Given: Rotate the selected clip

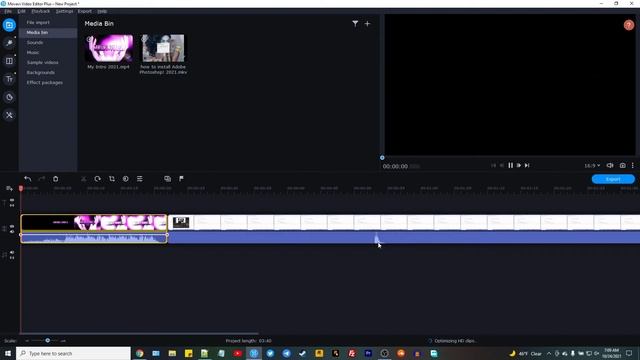Looking at the screenshot, I should [98, 179].
